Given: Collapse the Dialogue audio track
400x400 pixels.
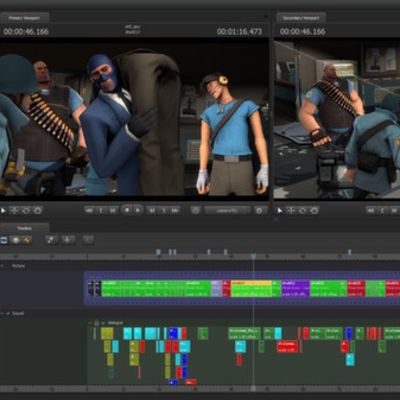Looking at the screenshot, I should [x=90, y=323].
